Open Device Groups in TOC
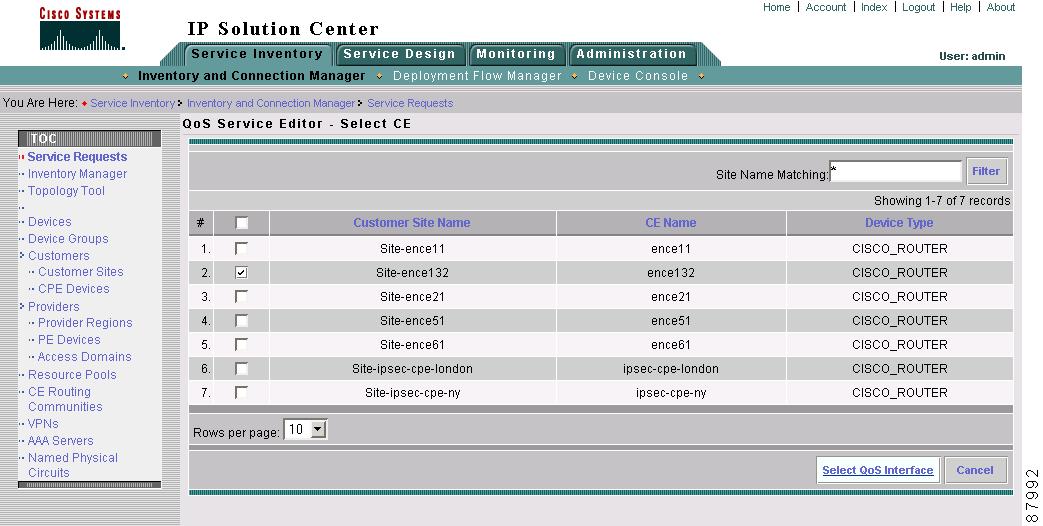This screenshot has height=526, width=1043. (x=68, y=239)
